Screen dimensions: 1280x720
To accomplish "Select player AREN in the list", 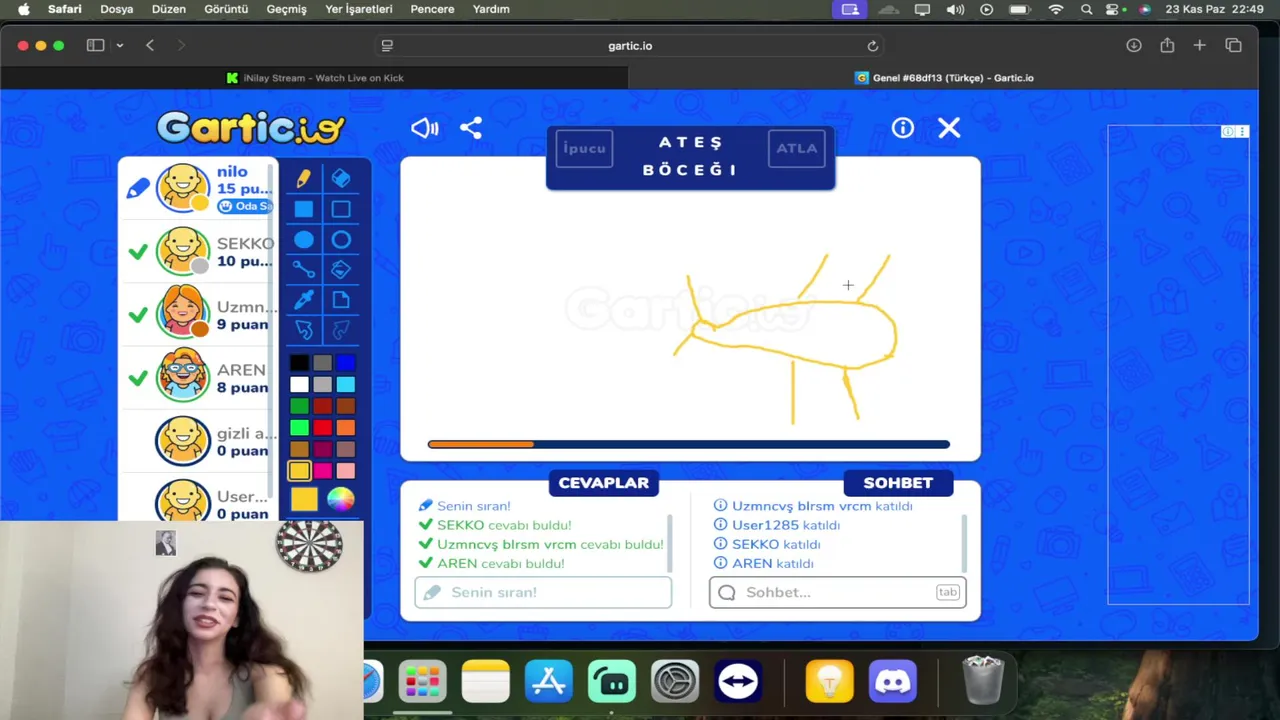I will 200,377.
